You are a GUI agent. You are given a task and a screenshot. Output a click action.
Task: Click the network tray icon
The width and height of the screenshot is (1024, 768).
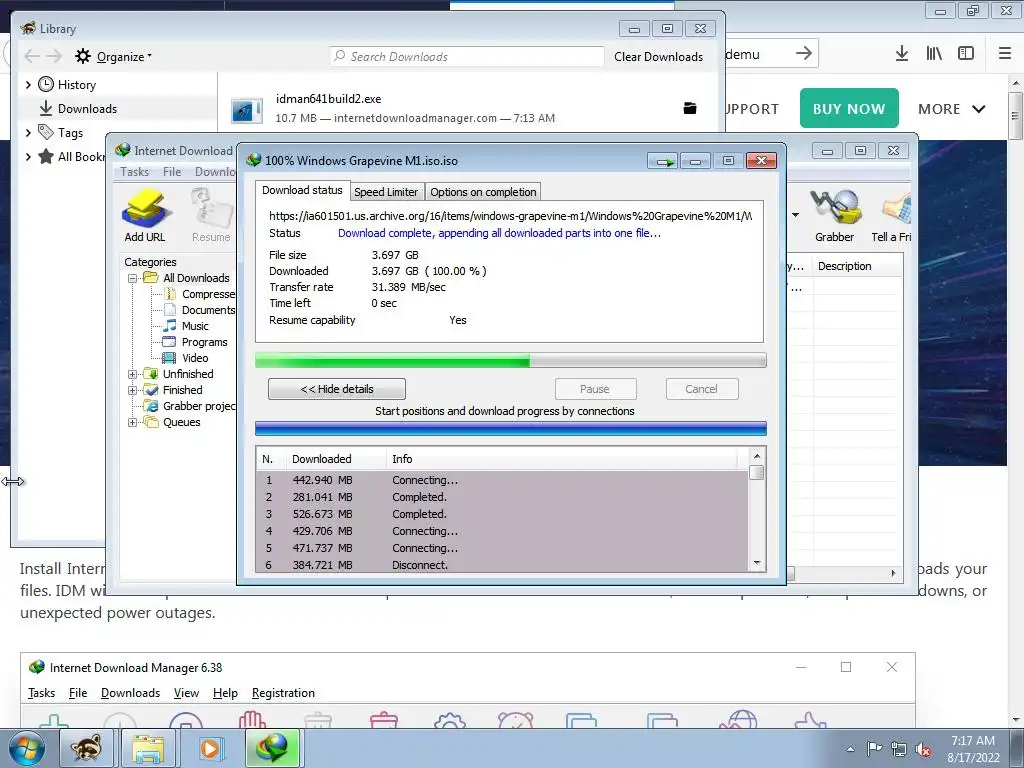pyautogui.click(x=899, y=749)
